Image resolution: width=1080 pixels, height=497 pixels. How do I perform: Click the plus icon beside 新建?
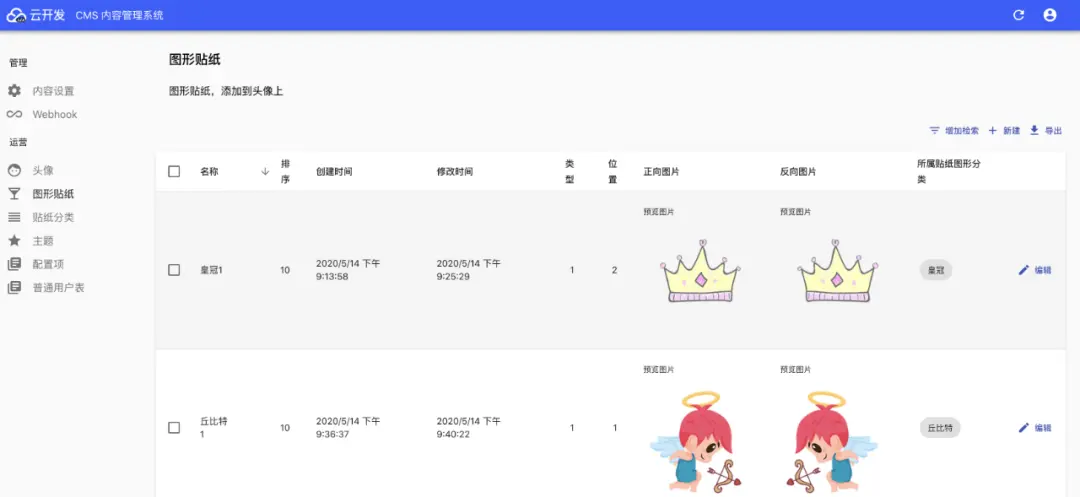(x=993, y=130)
